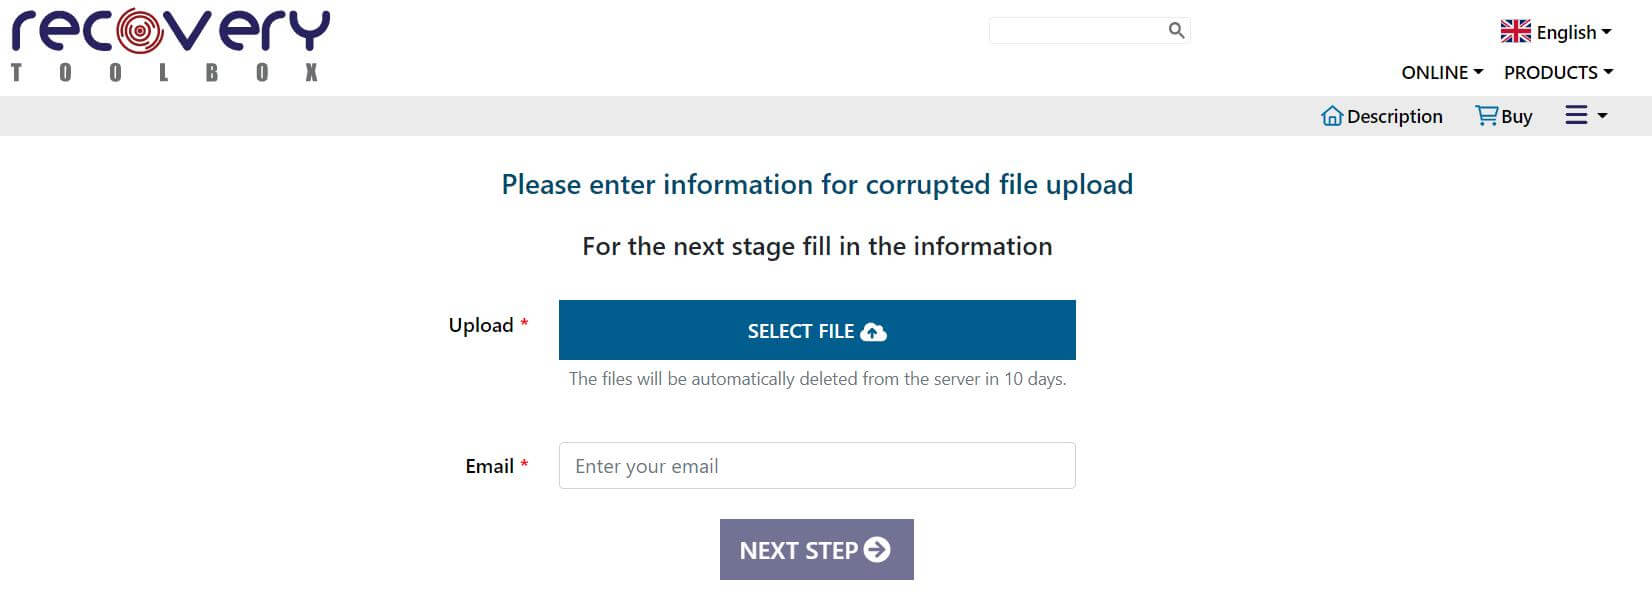Image resolution: width=1652 pixels, height=604 pixels.
Task: Click the UK flag language icon
Action: pos(1515,32)
